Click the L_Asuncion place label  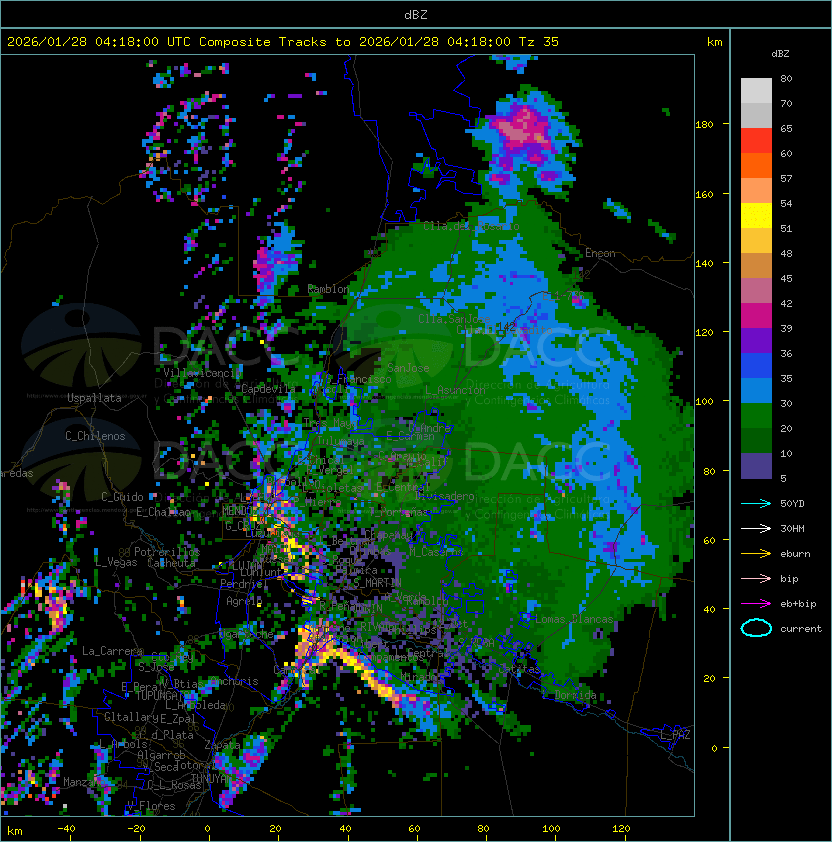point(455,390)
